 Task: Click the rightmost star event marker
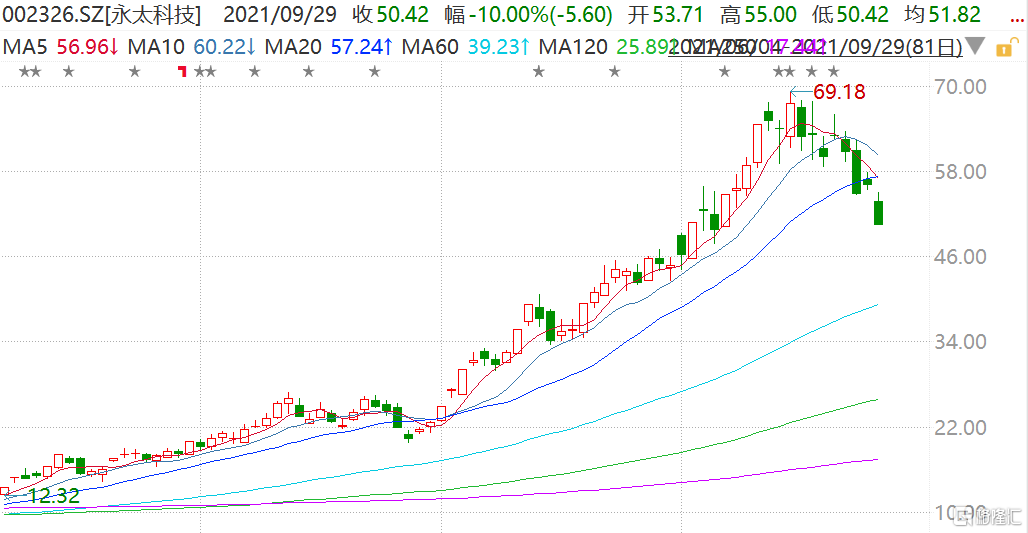tap(832, 71)
